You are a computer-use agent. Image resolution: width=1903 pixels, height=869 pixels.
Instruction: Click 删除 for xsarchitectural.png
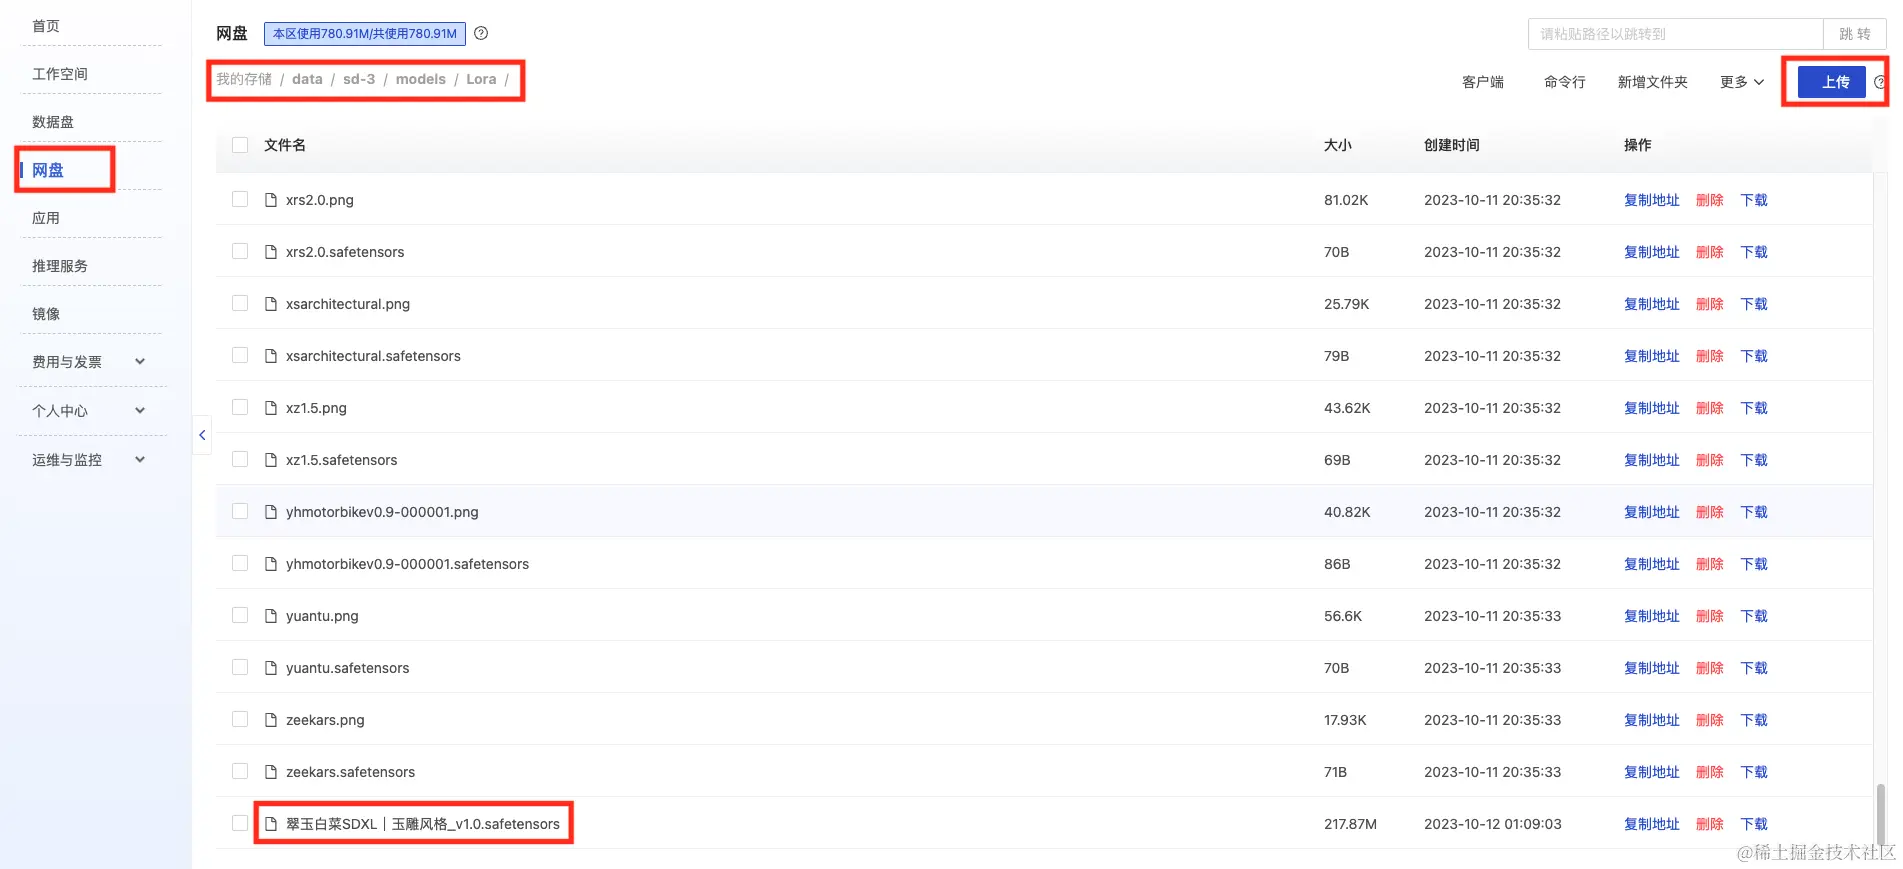coord(1710,304)
